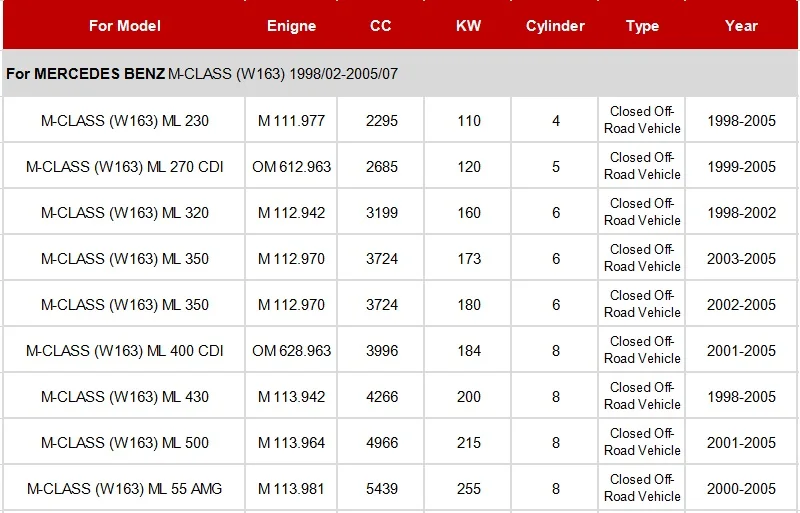Click the KW value '200'

click(x=469, y=397)
